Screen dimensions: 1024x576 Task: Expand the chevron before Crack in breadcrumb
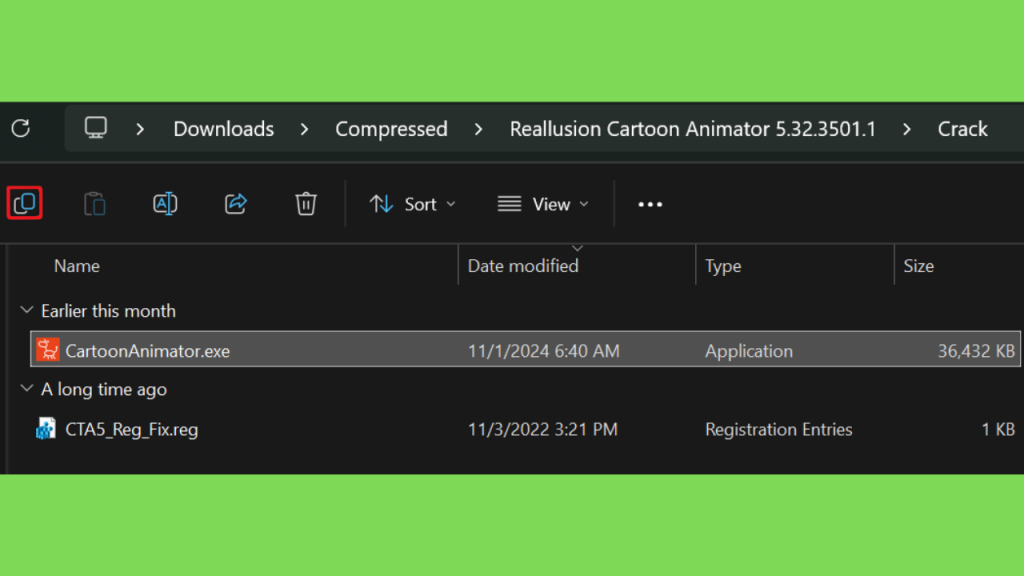pos(906,129)
